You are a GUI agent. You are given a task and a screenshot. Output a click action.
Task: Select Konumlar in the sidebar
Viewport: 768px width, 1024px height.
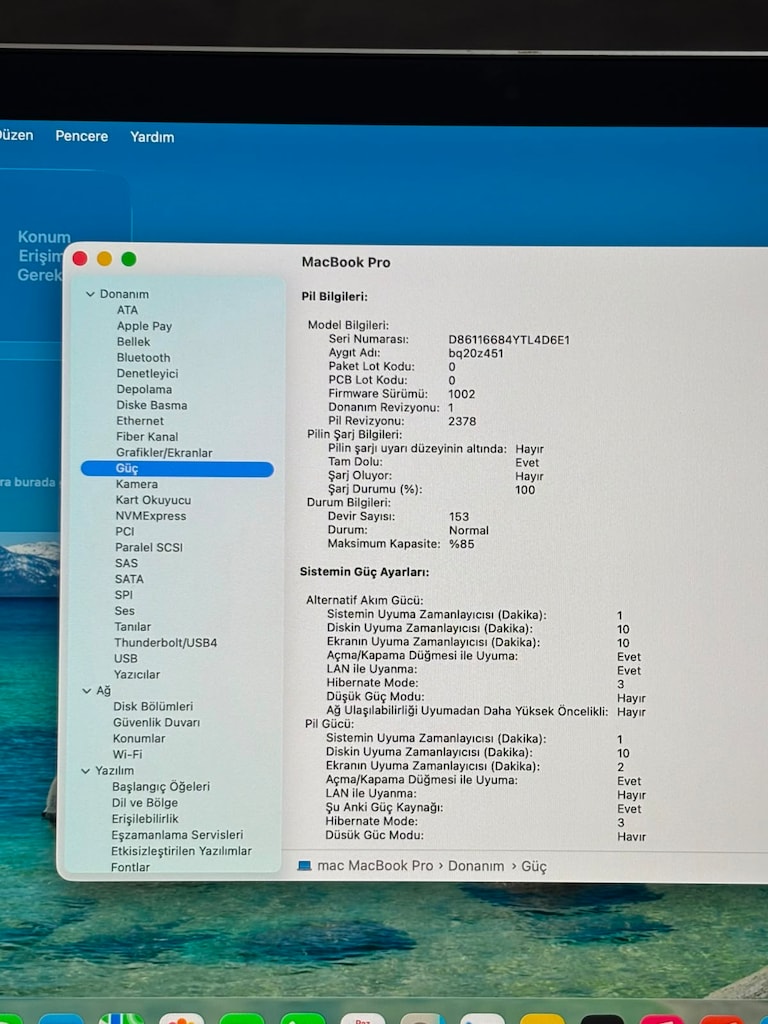[x=139, y=739]
